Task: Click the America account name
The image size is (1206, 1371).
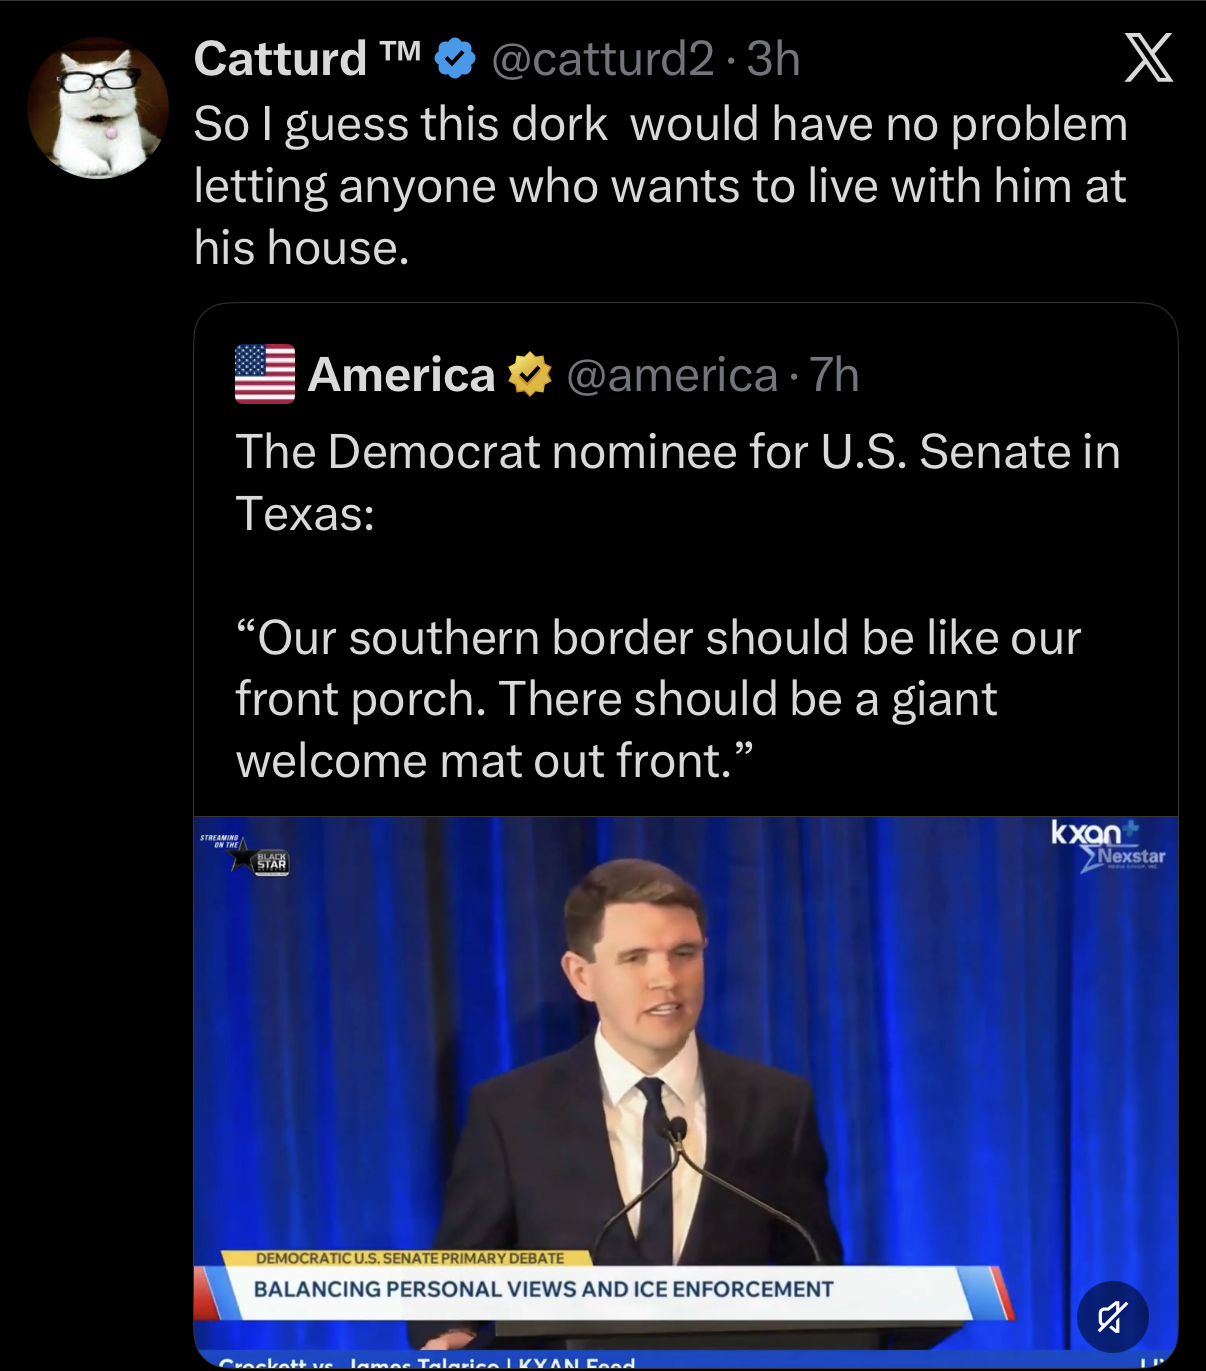Action: click(401, 375)
